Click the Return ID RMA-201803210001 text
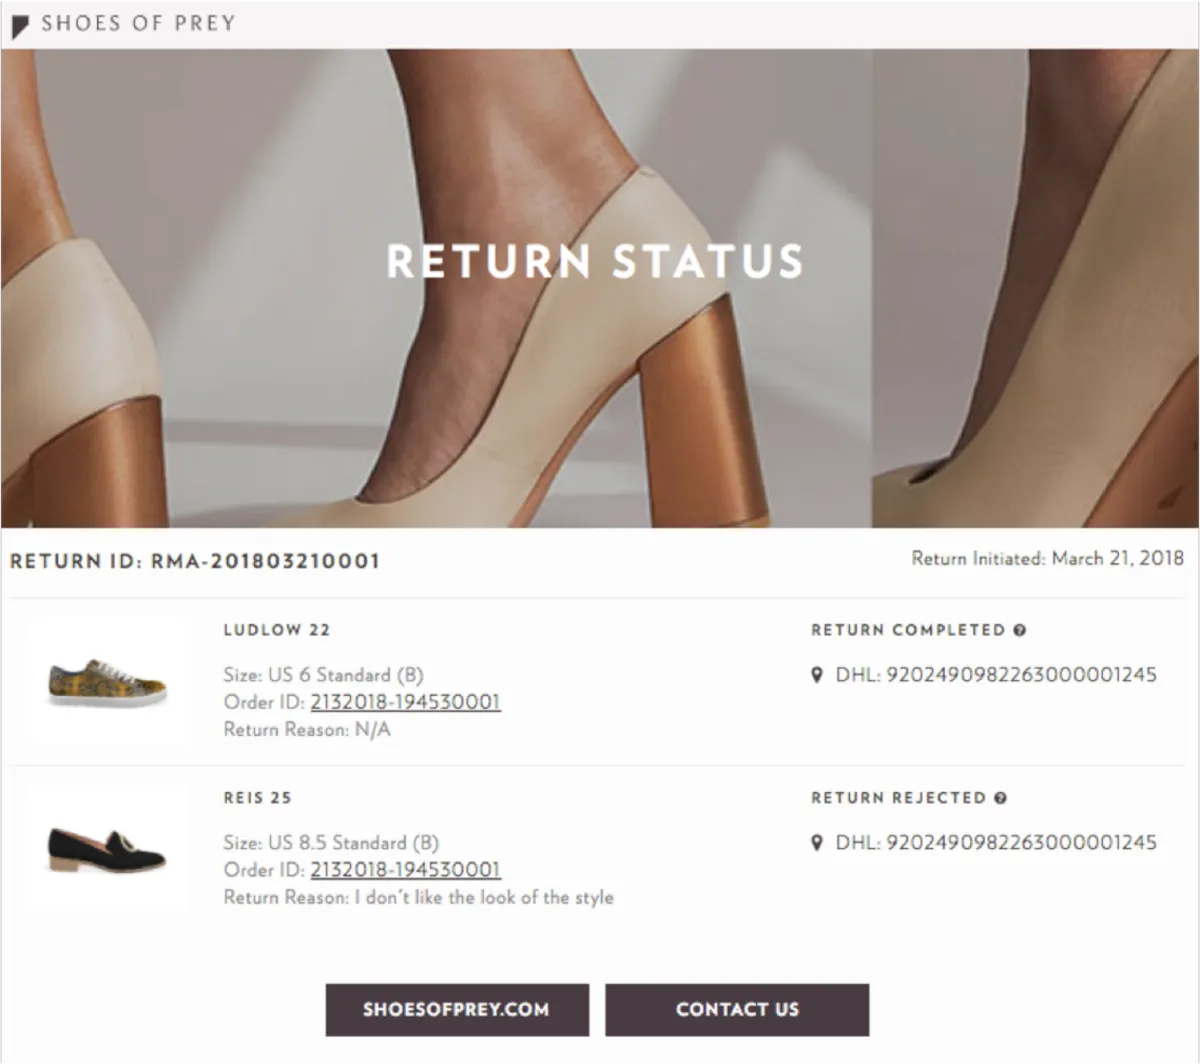1200x1064 pixels. tap(195, 561)
